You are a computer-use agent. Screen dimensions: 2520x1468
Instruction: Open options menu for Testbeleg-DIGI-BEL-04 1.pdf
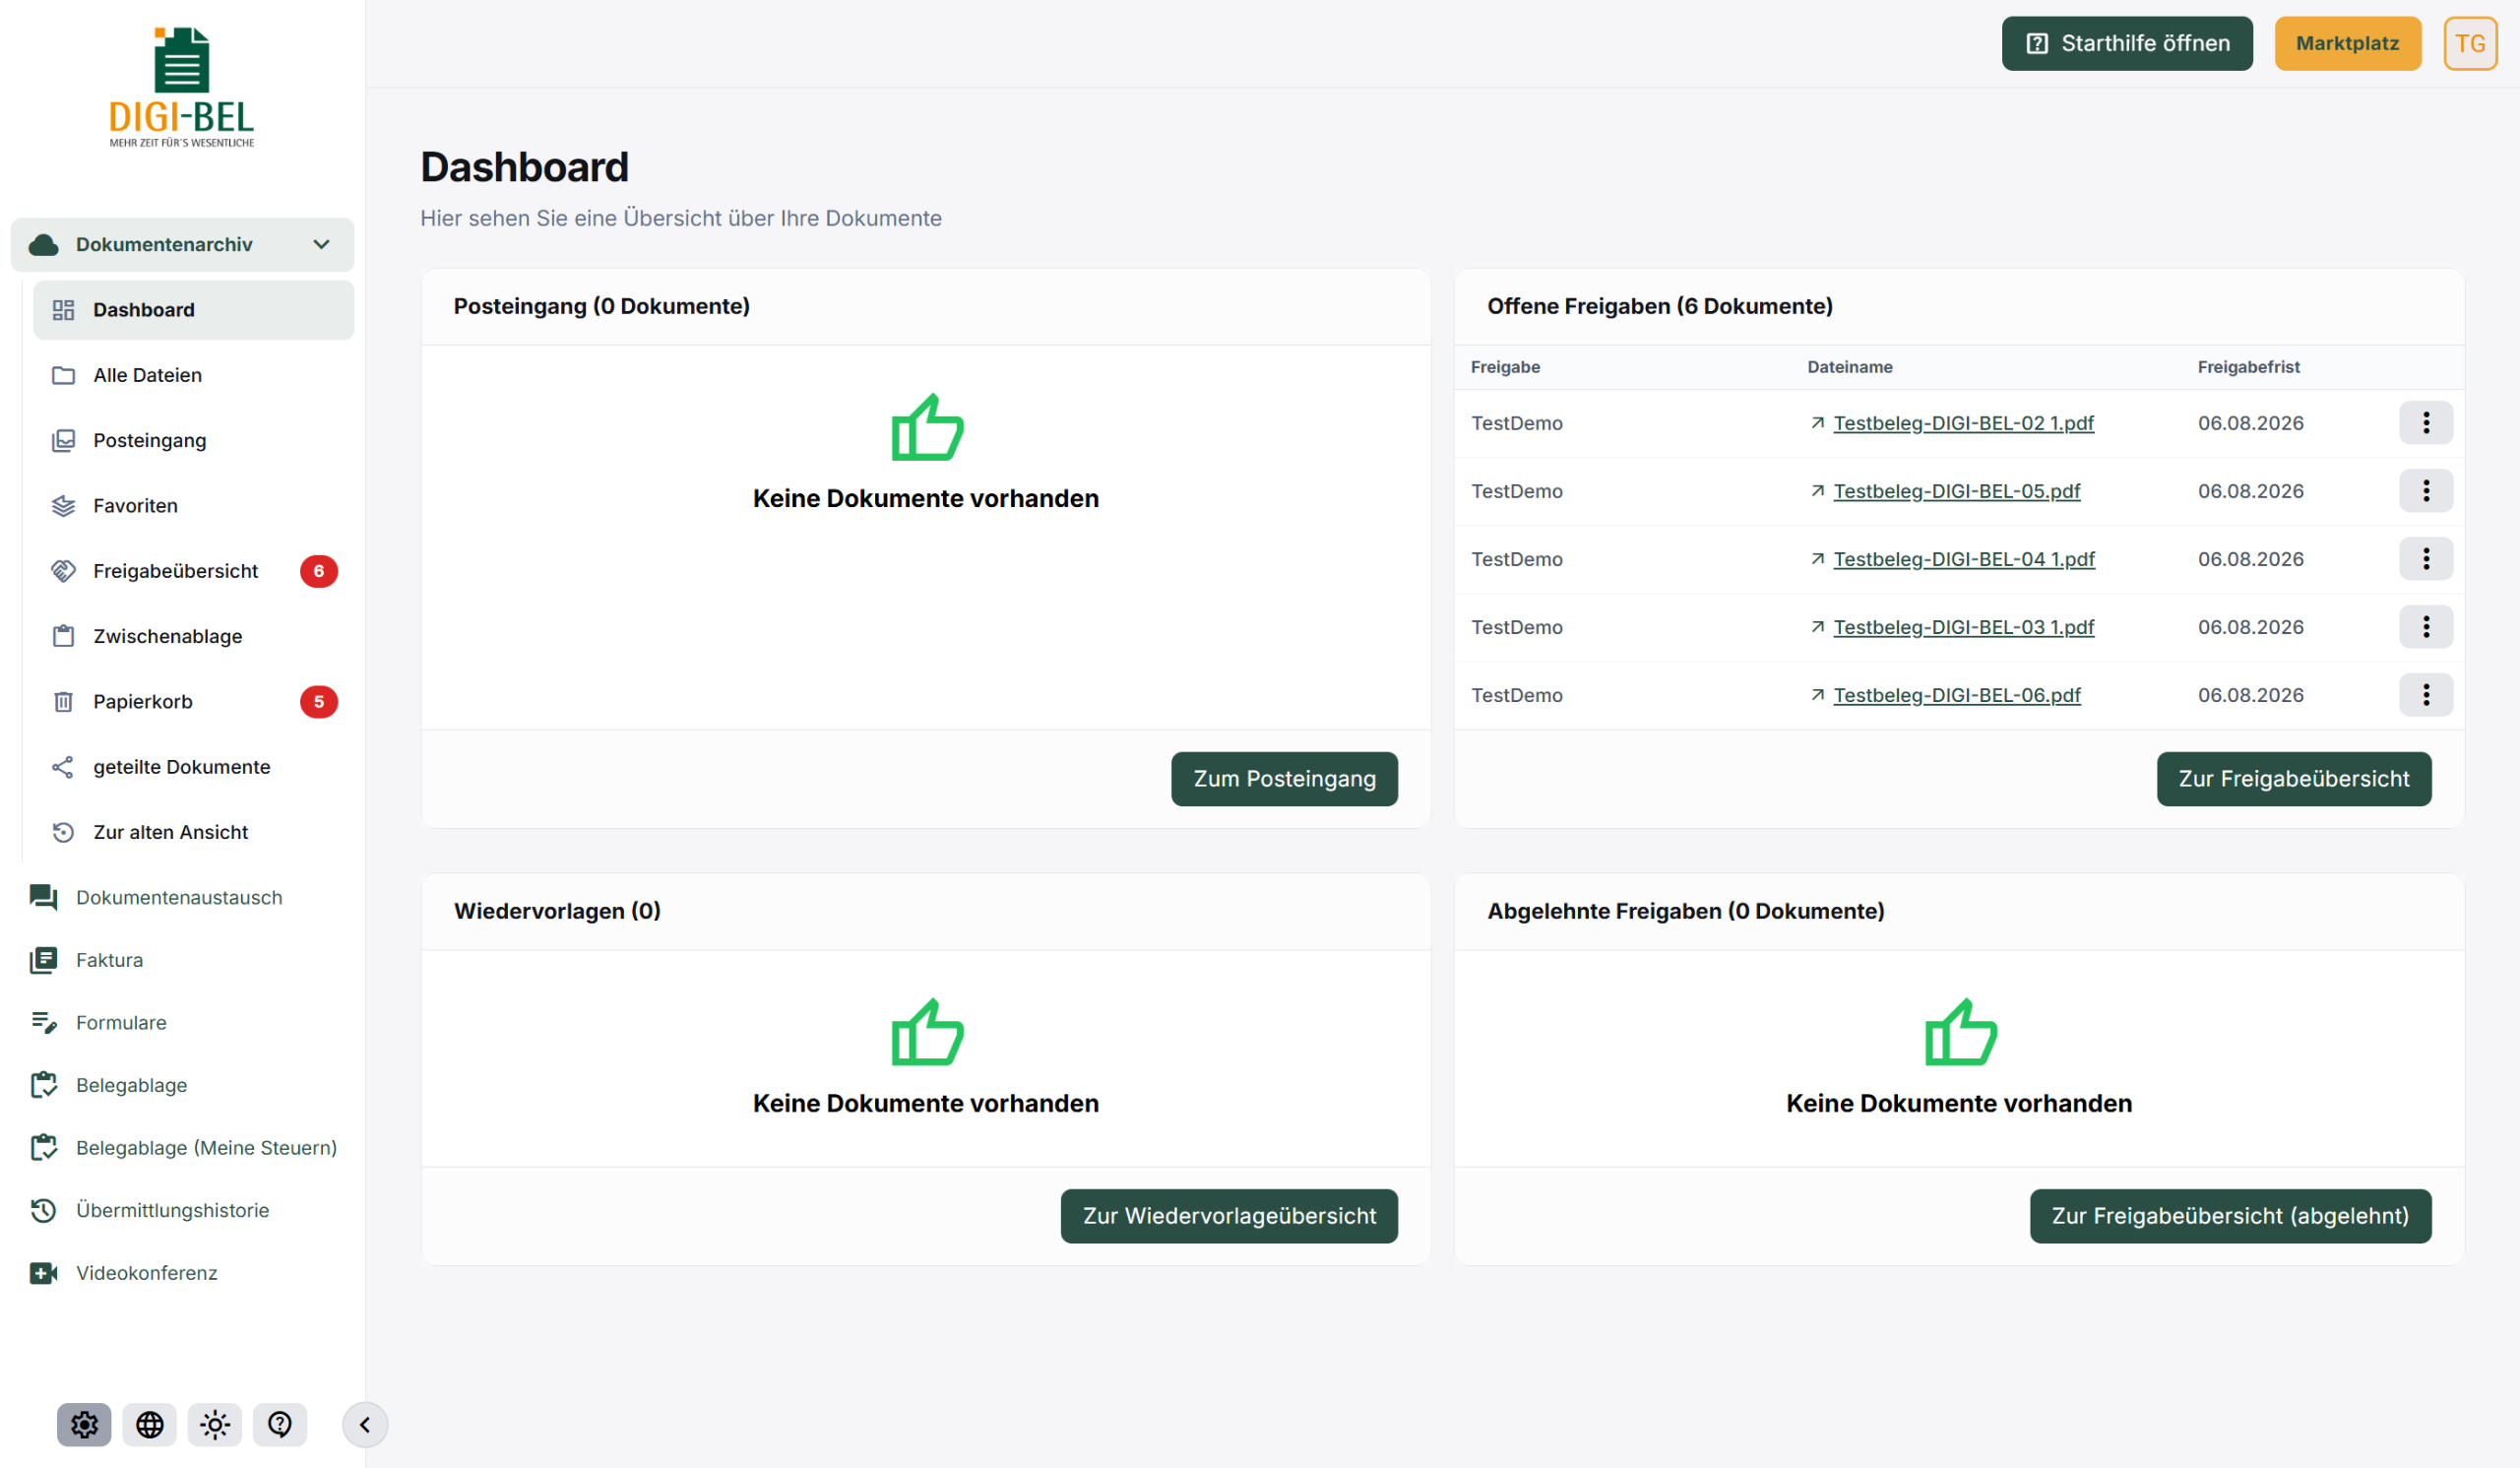(x=2426, y=559)
